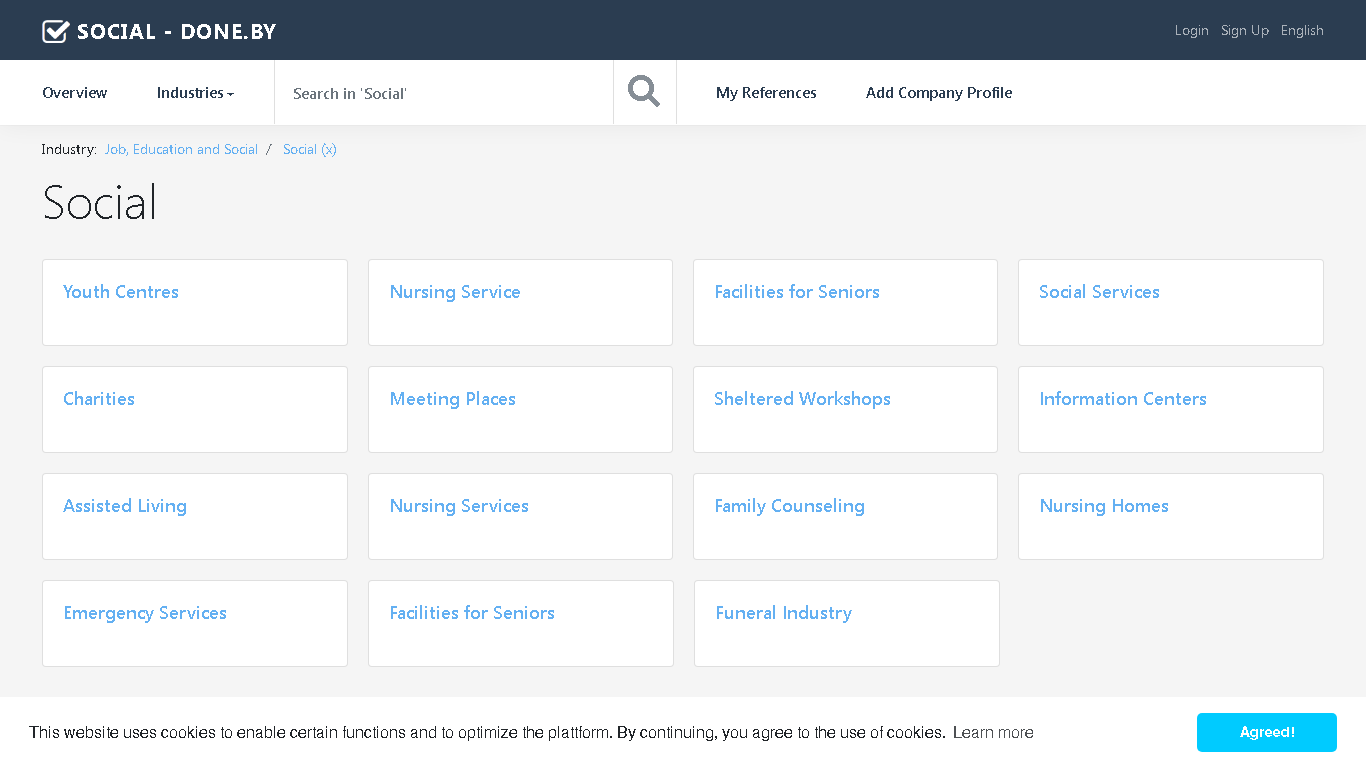The image size is (1366, 768).
Task: Go to My References
Action: coord(766,93)
